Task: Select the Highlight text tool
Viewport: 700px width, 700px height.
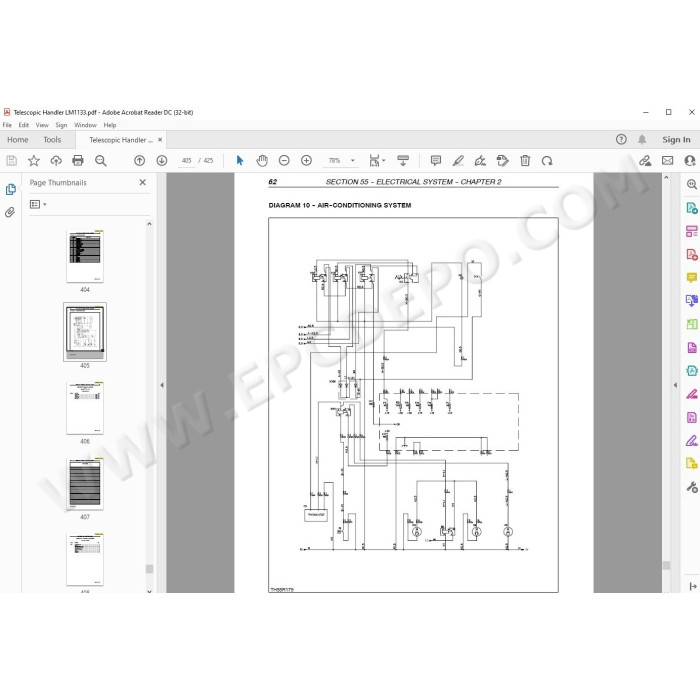Action: [x=458, y=161]
